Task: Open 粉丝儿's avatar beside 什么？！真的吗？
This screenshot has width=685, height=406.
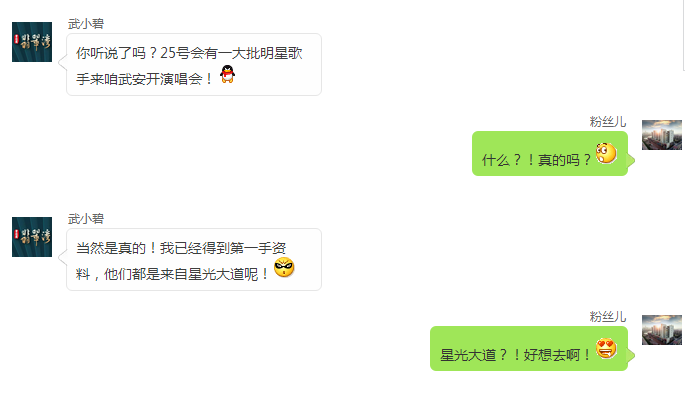Action: tap(661, 135)
